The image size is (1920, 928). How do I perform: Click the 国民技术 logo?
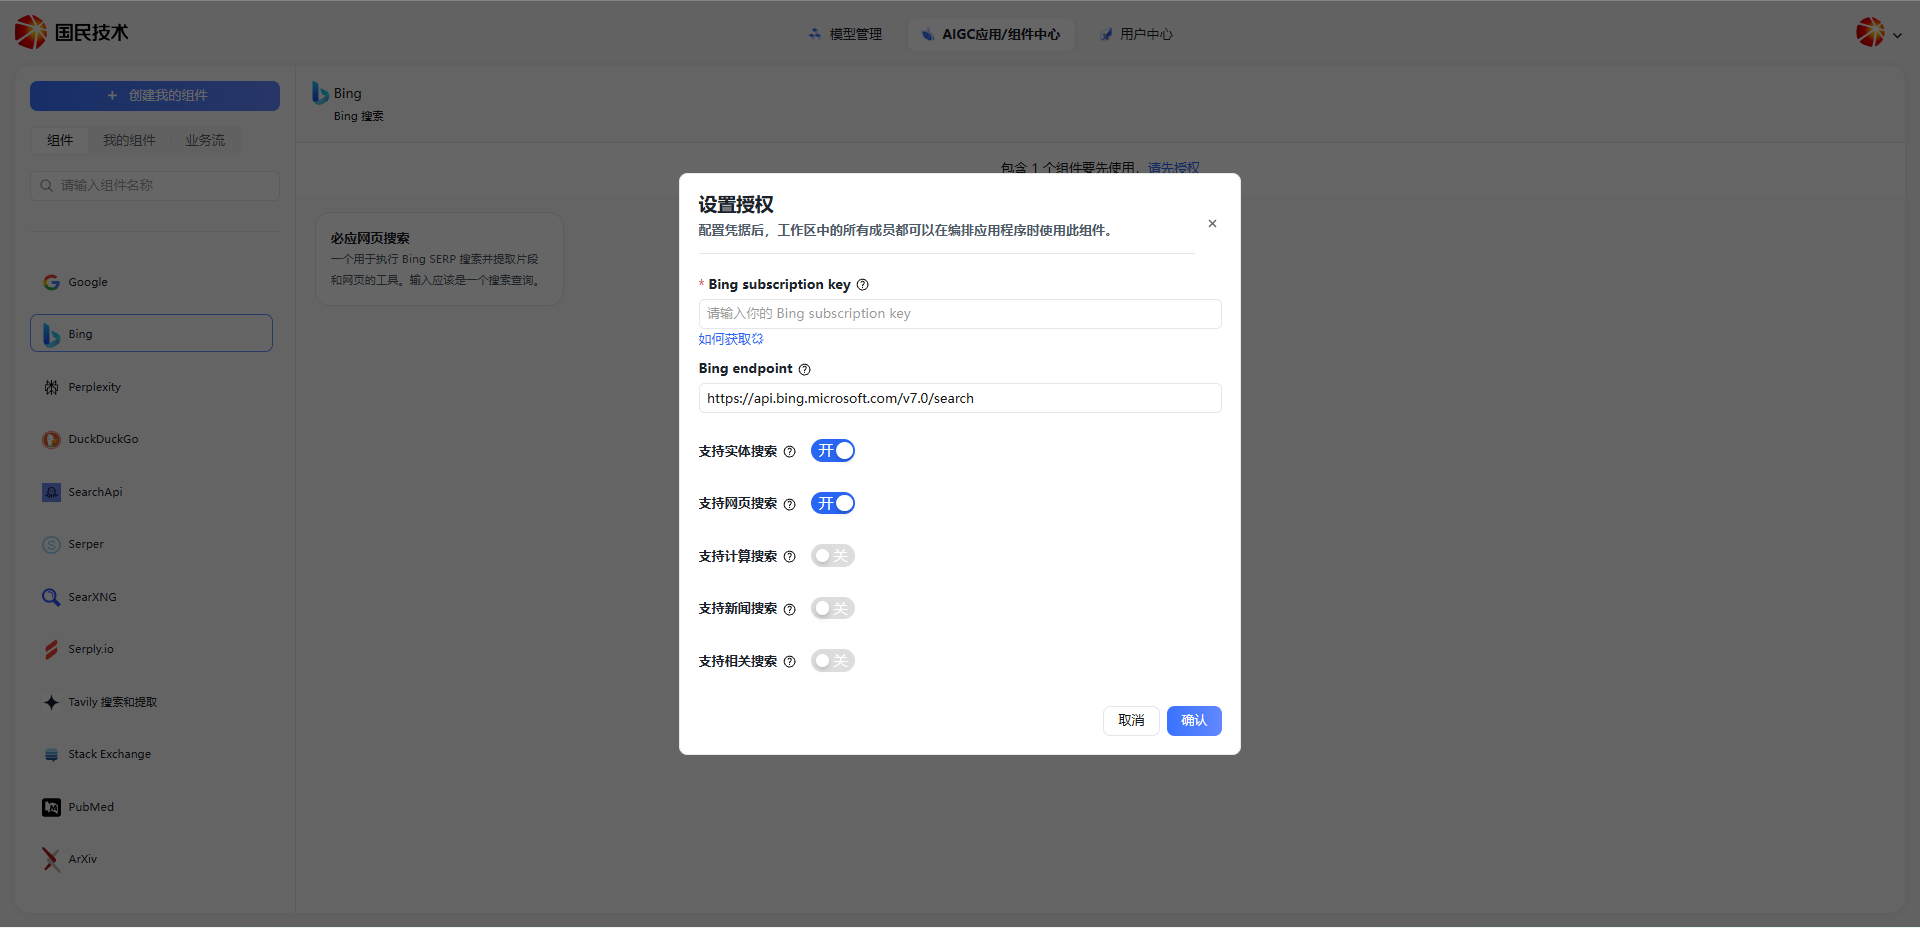click(x=72, y=32)
